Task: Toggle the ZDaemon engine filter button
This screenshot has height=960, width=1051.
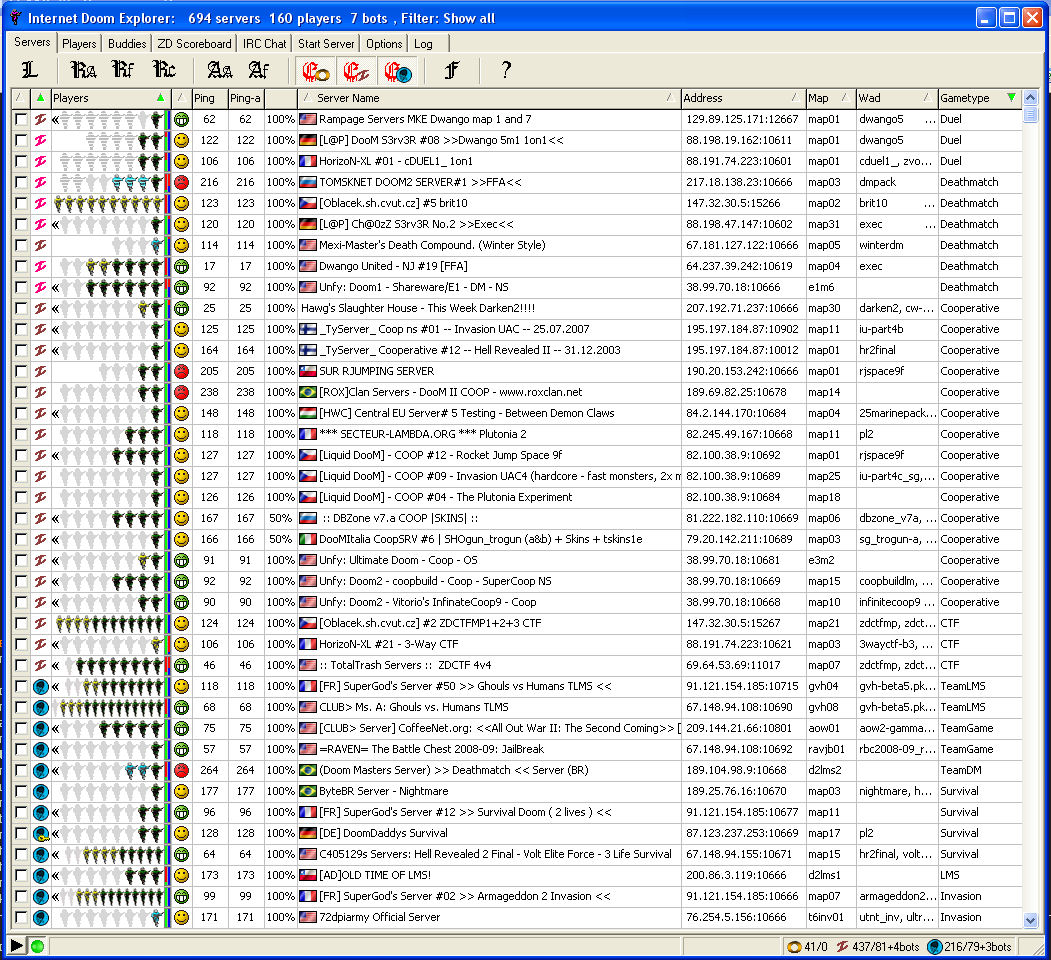Action: pos(357,70)
